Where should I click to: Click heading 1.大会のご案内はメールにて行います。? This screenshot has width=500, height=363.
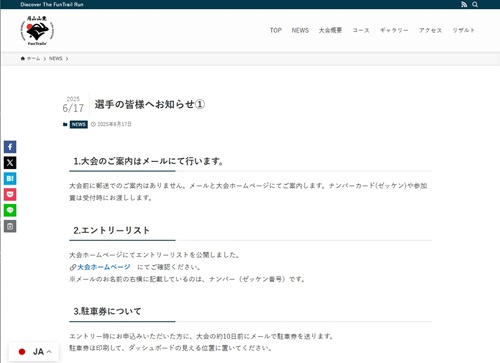click(x=148, y=161)
